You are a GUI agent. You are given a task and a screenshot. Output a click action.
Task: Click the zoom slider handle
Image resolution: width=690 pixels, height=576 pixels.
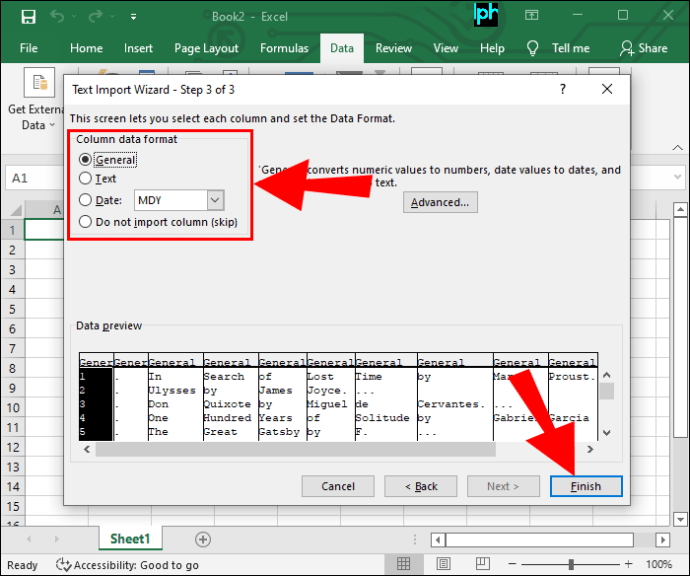[571, 564]
